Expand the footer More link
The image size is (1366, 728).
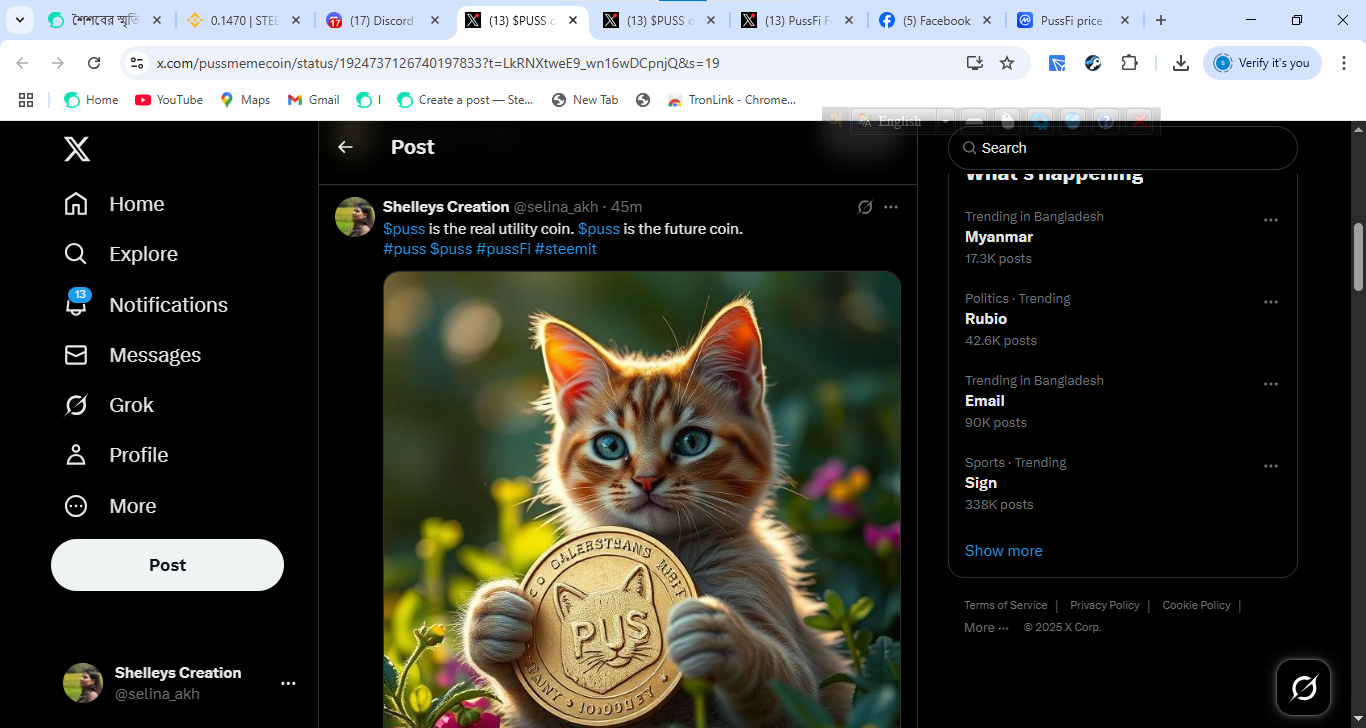[x=986, y=628]
